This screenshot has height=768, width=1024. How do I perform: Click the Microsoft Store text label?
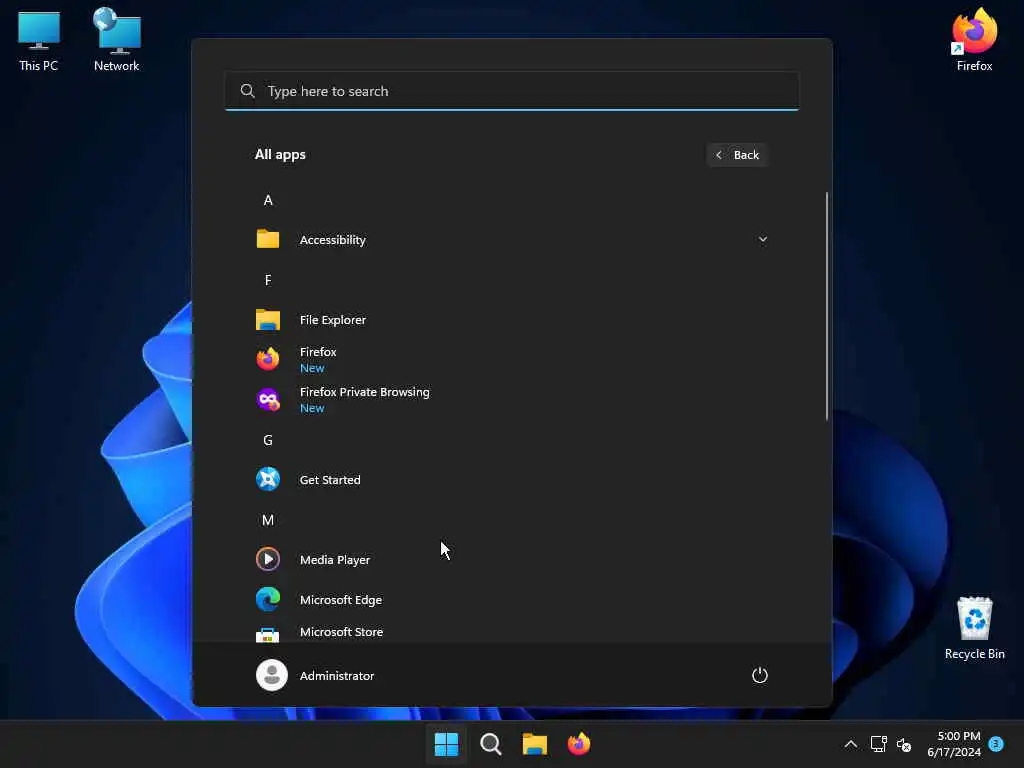(x=342, y=632)
